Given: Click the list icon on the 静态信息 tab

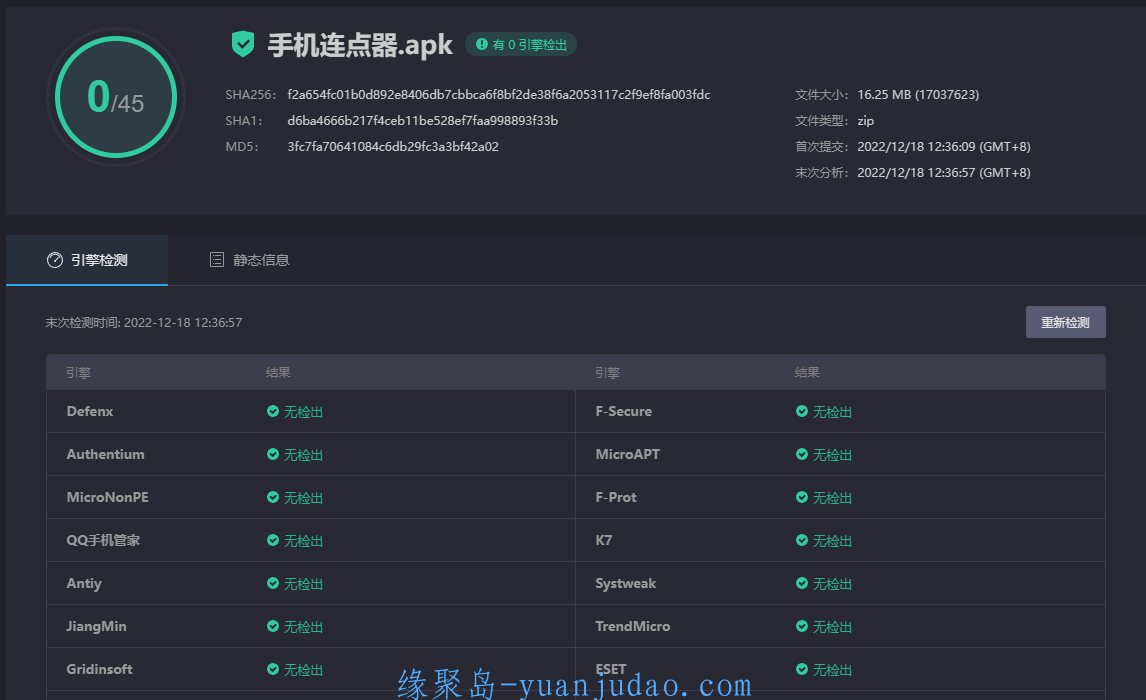Looking at the screenshot, I should [216, 259].
